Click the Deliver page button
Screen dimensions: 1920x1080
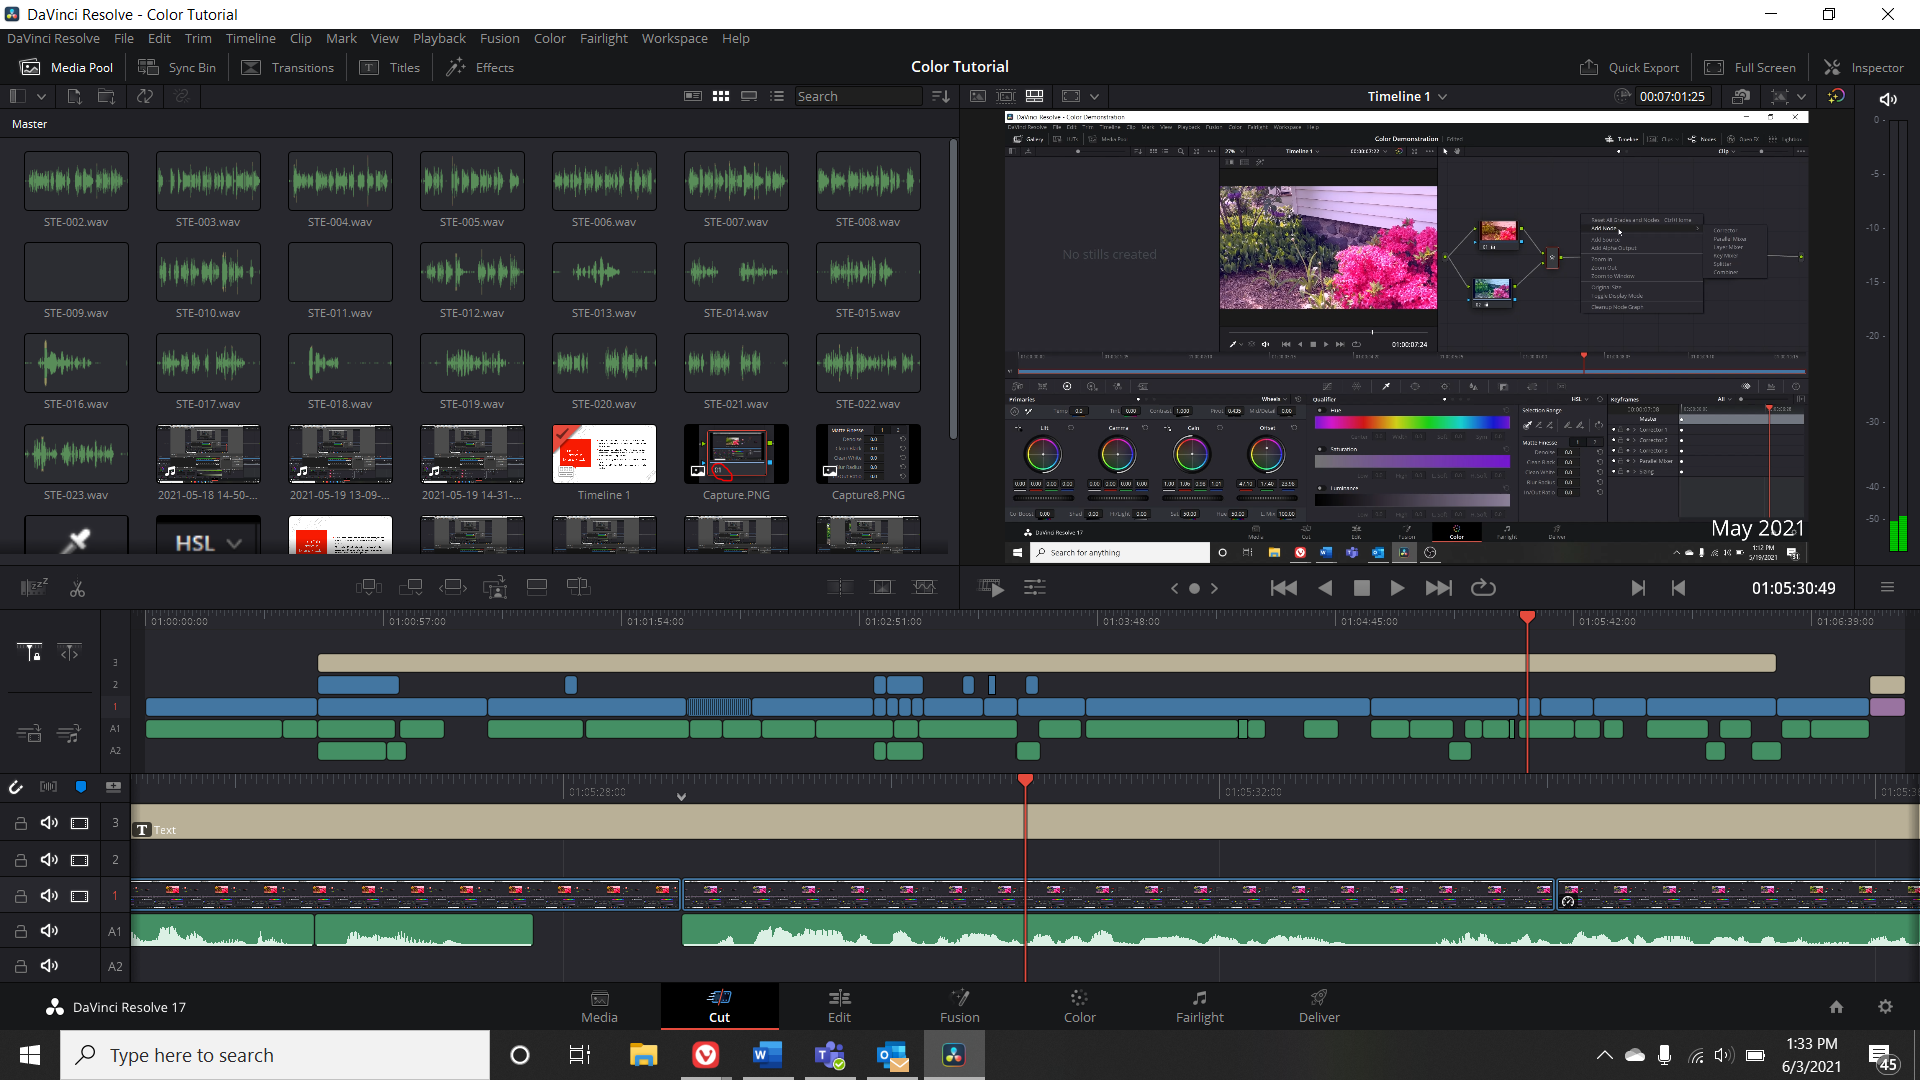[x=1319, y=1005]
